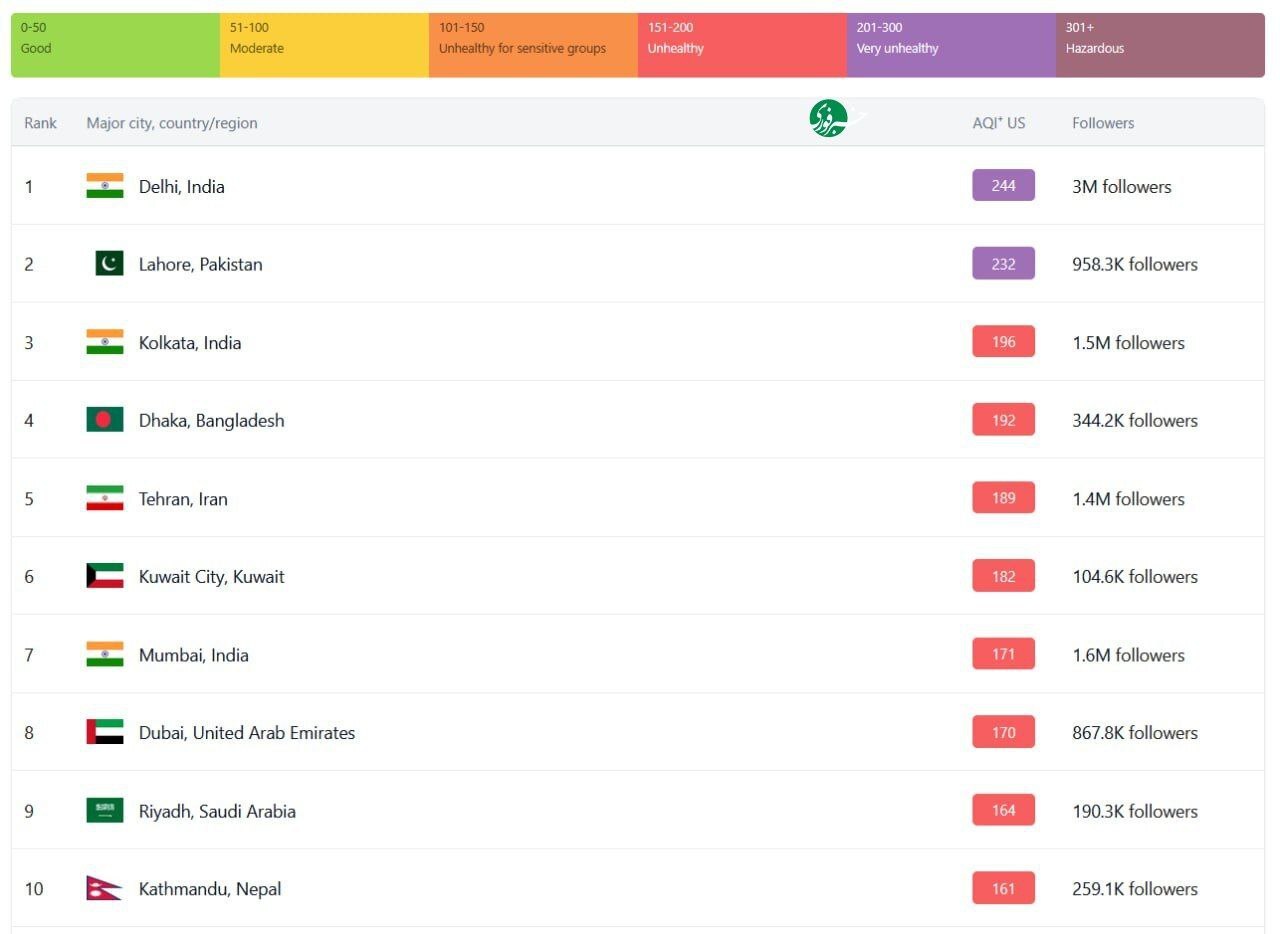Click the Saudi Arabia flag icon

[105, 810]
